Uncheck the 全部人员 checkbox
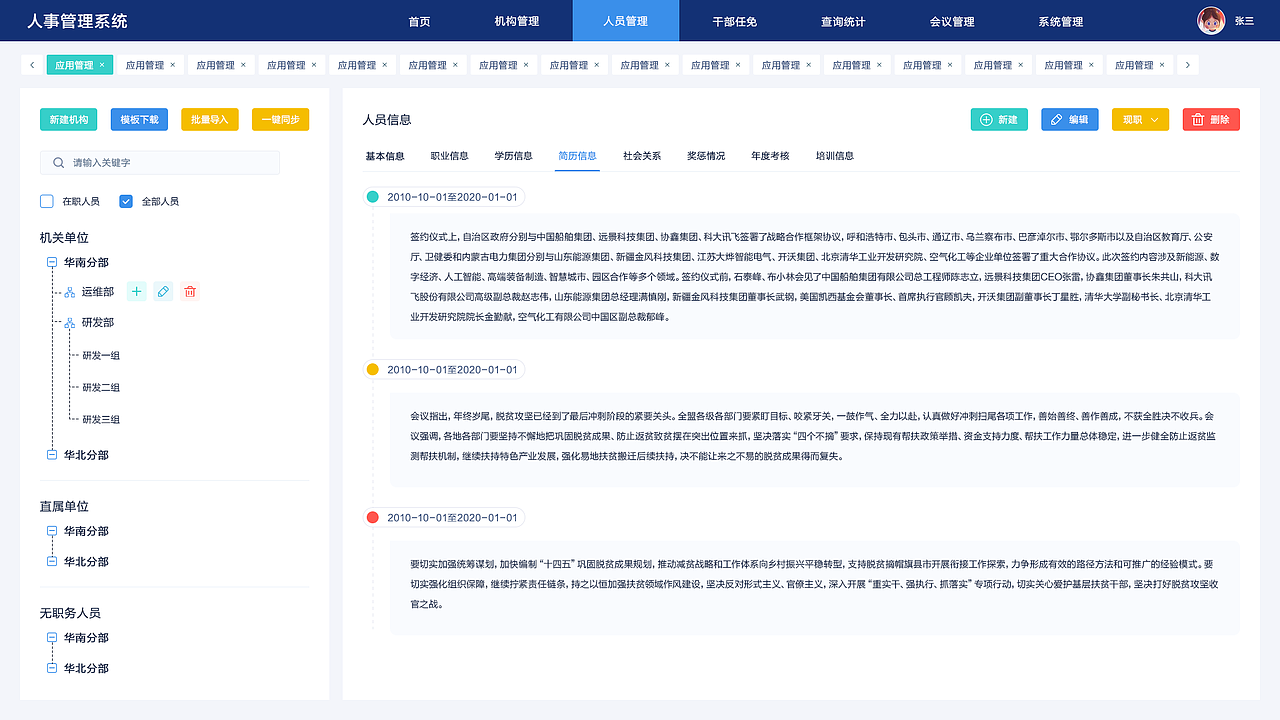Image resolution: width=1280 pixels, height=720 pixels. [124, 200]
